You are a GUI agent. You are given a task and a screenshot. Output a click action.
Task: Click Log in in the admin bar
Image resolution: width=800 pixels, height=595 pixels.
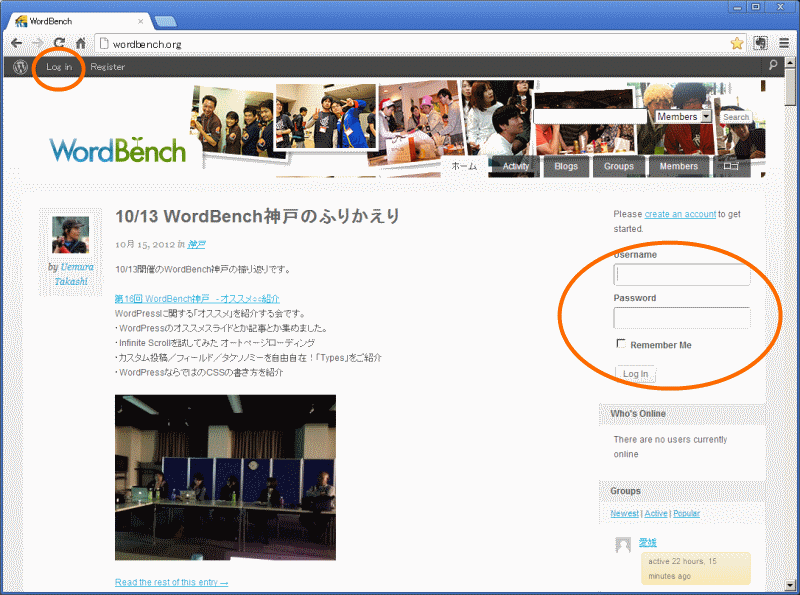point(59,67)
